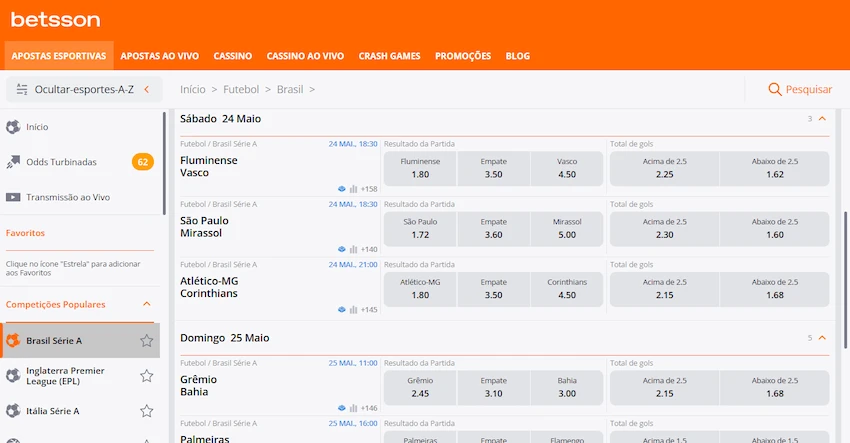Favorite Brasil Série A with the star
Viewport: 850px width, 443px height.
point(146,341)
